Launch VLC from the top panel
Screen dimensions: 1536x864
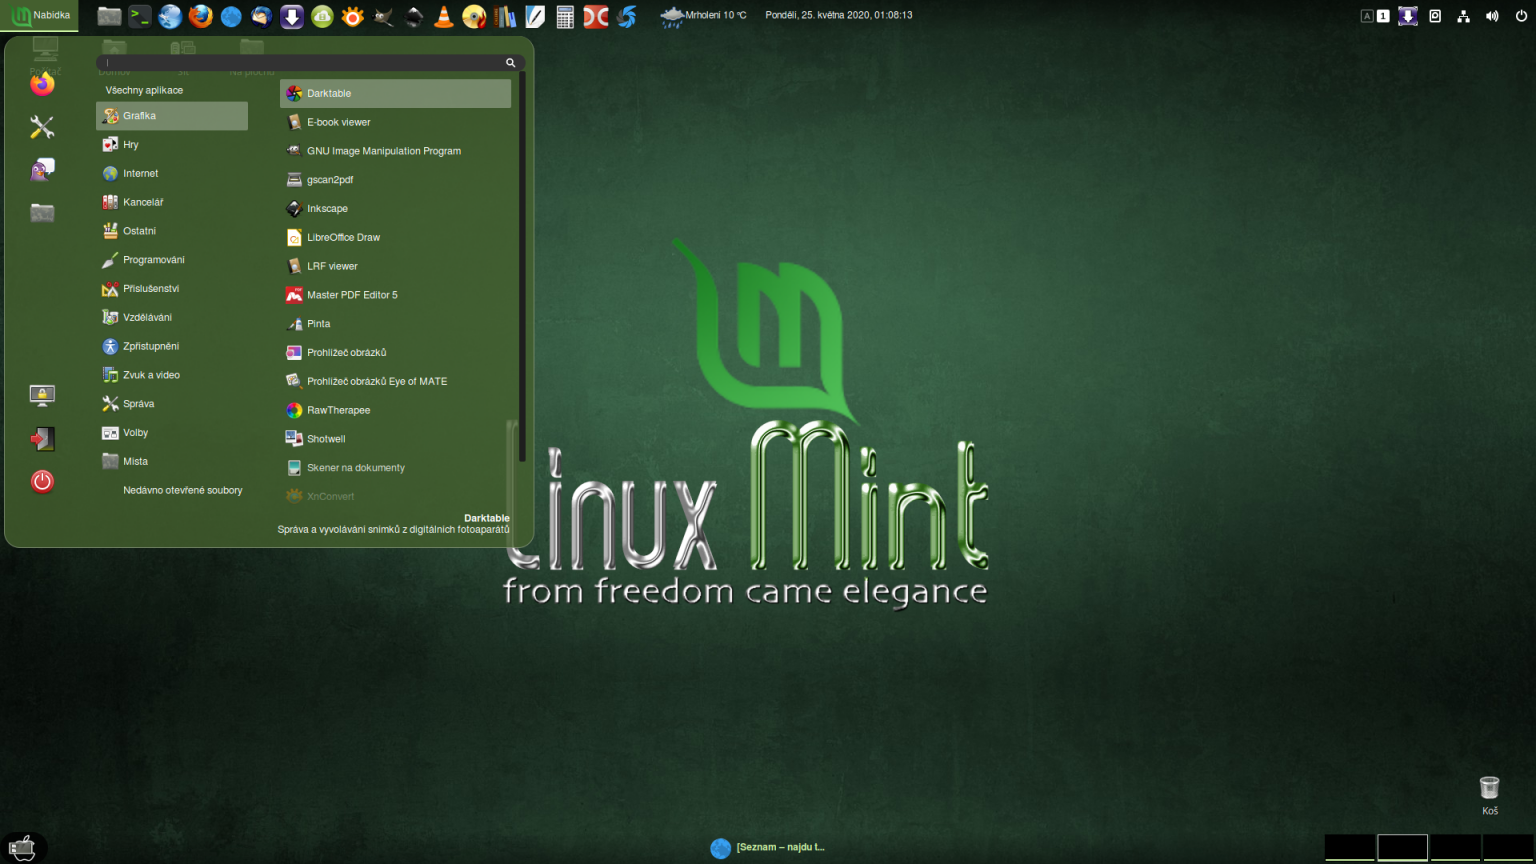[444, 15]
